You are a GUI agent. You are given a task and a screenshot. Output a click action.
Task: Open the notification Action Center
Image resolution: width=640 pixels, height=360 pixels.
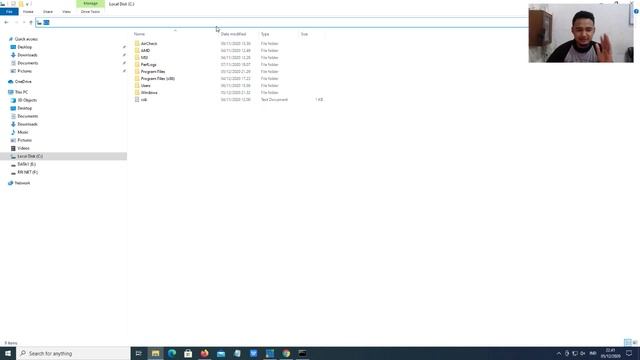pos(629,353)
